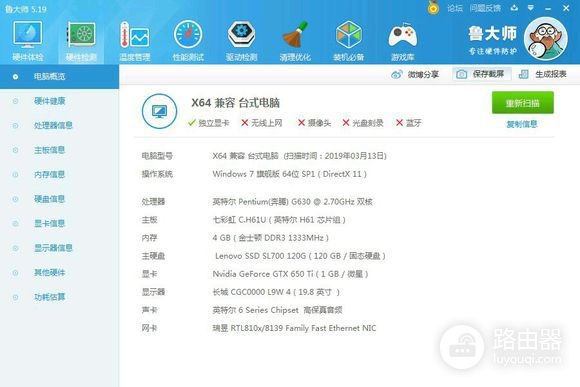
Task: Click the 电脑型号 scan date line
Action: [x=299, y=156]
